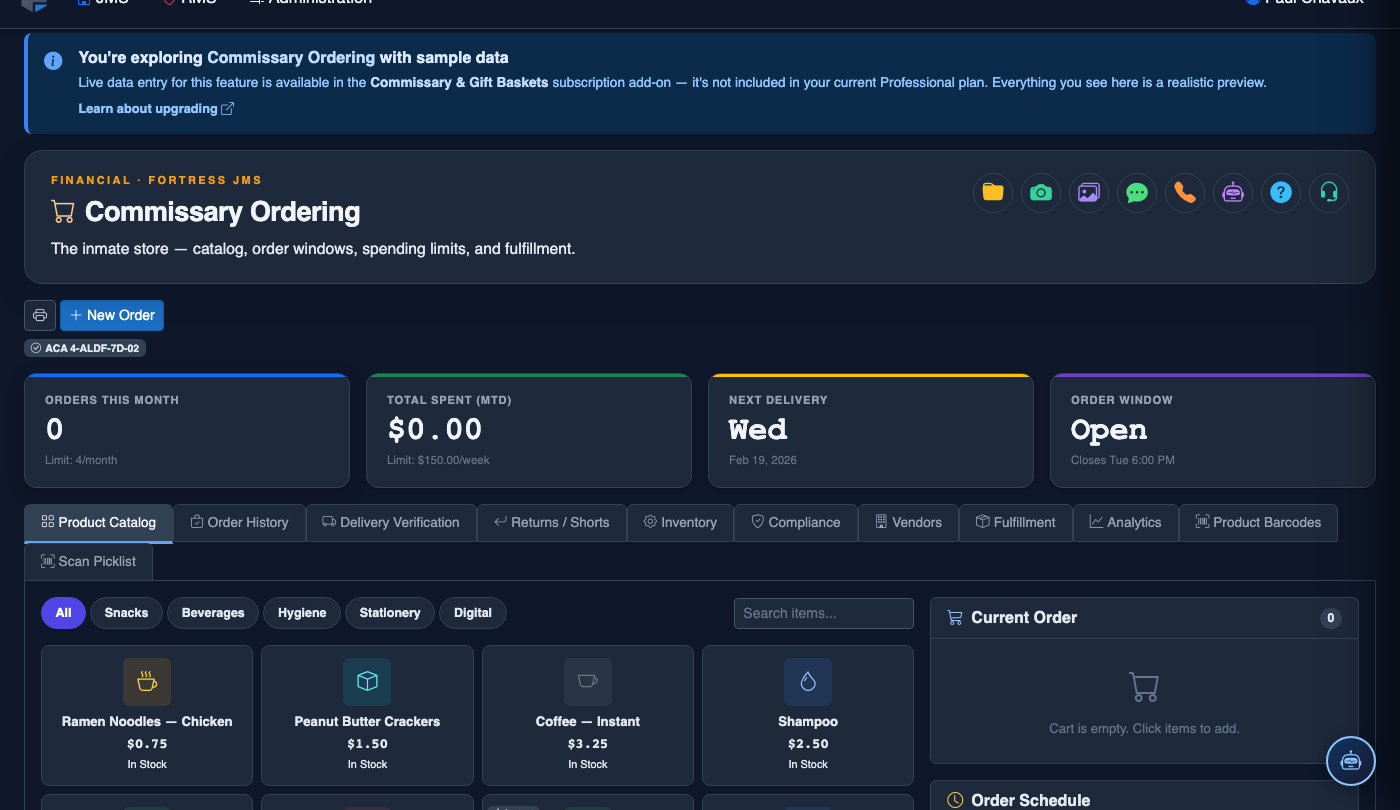Select the Digital category filter
The image size is (1400, 810).
pos(473,613)
